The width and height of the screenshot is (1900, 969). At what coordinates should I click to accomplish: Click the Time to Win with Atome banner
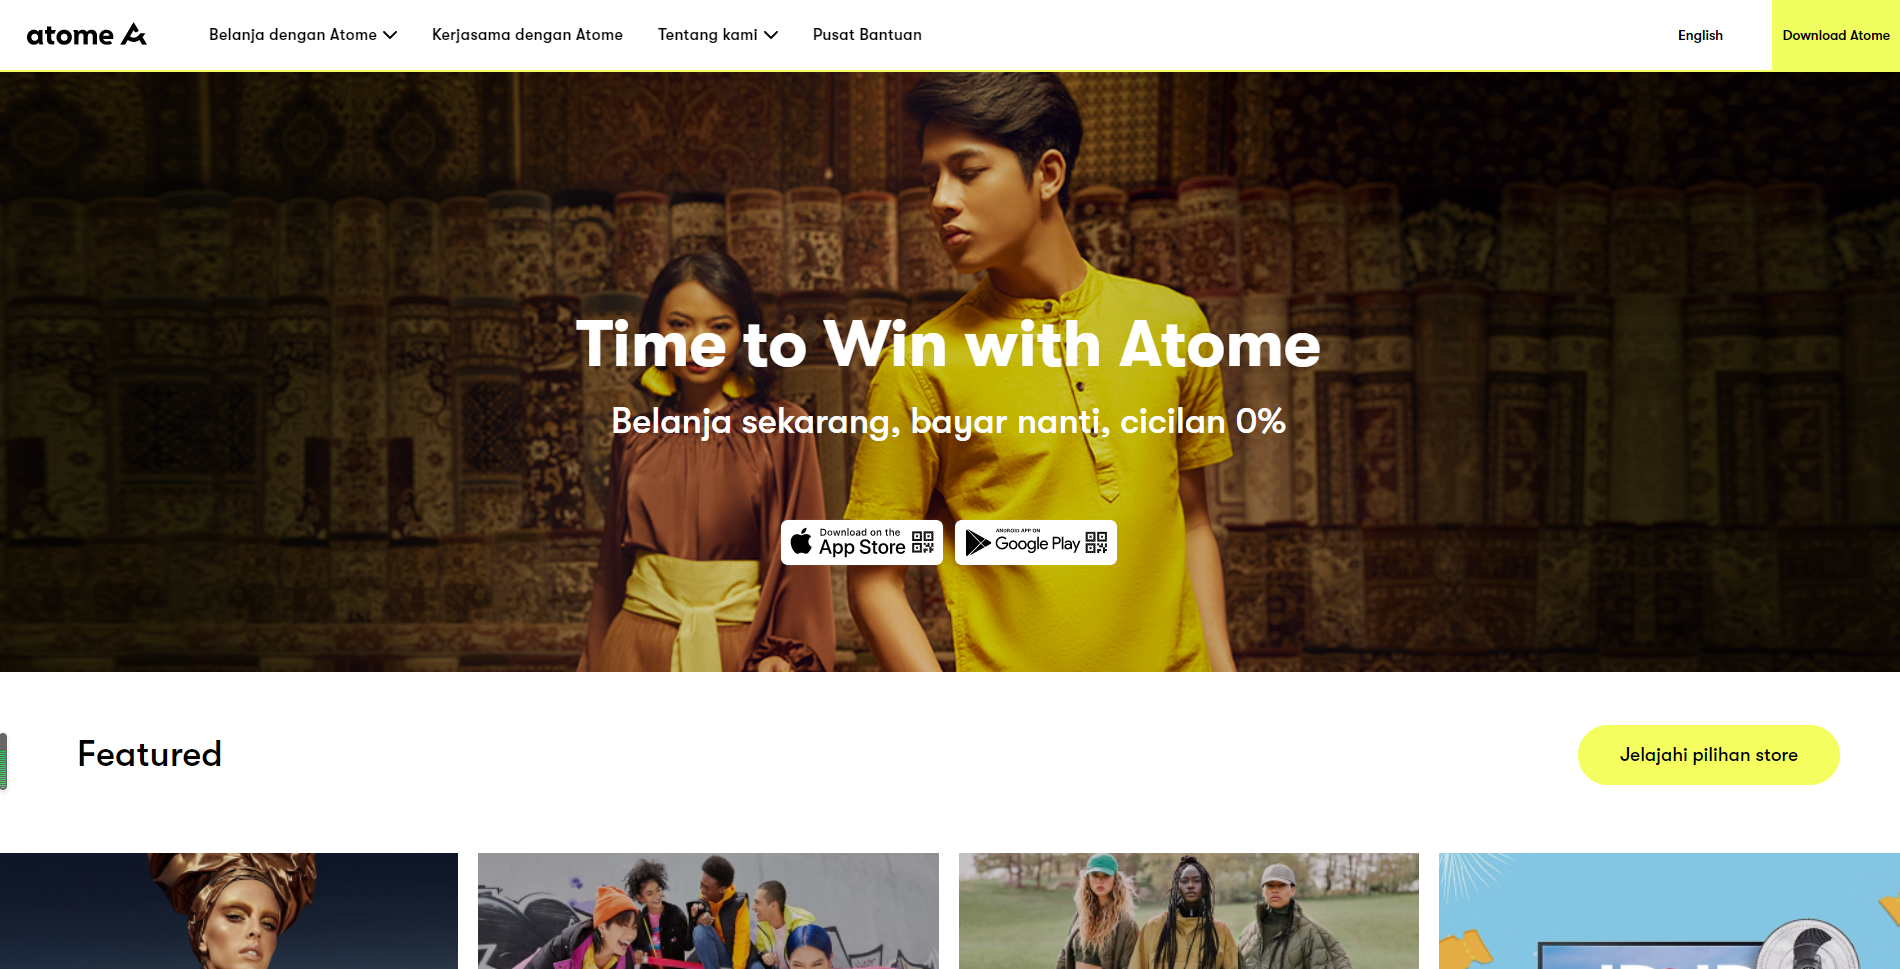949,345
